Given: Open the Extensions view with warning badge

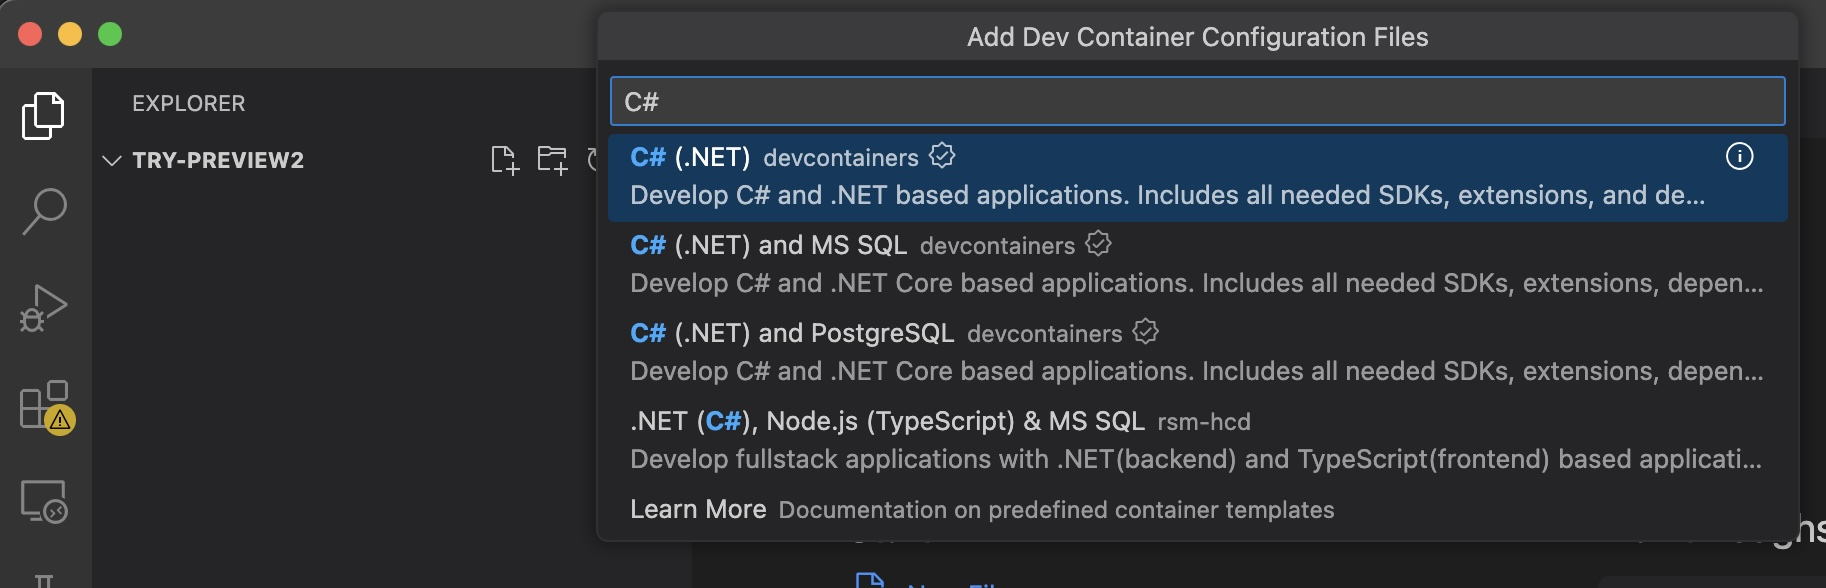Looking at the screenshot, I should pos(45,405).
